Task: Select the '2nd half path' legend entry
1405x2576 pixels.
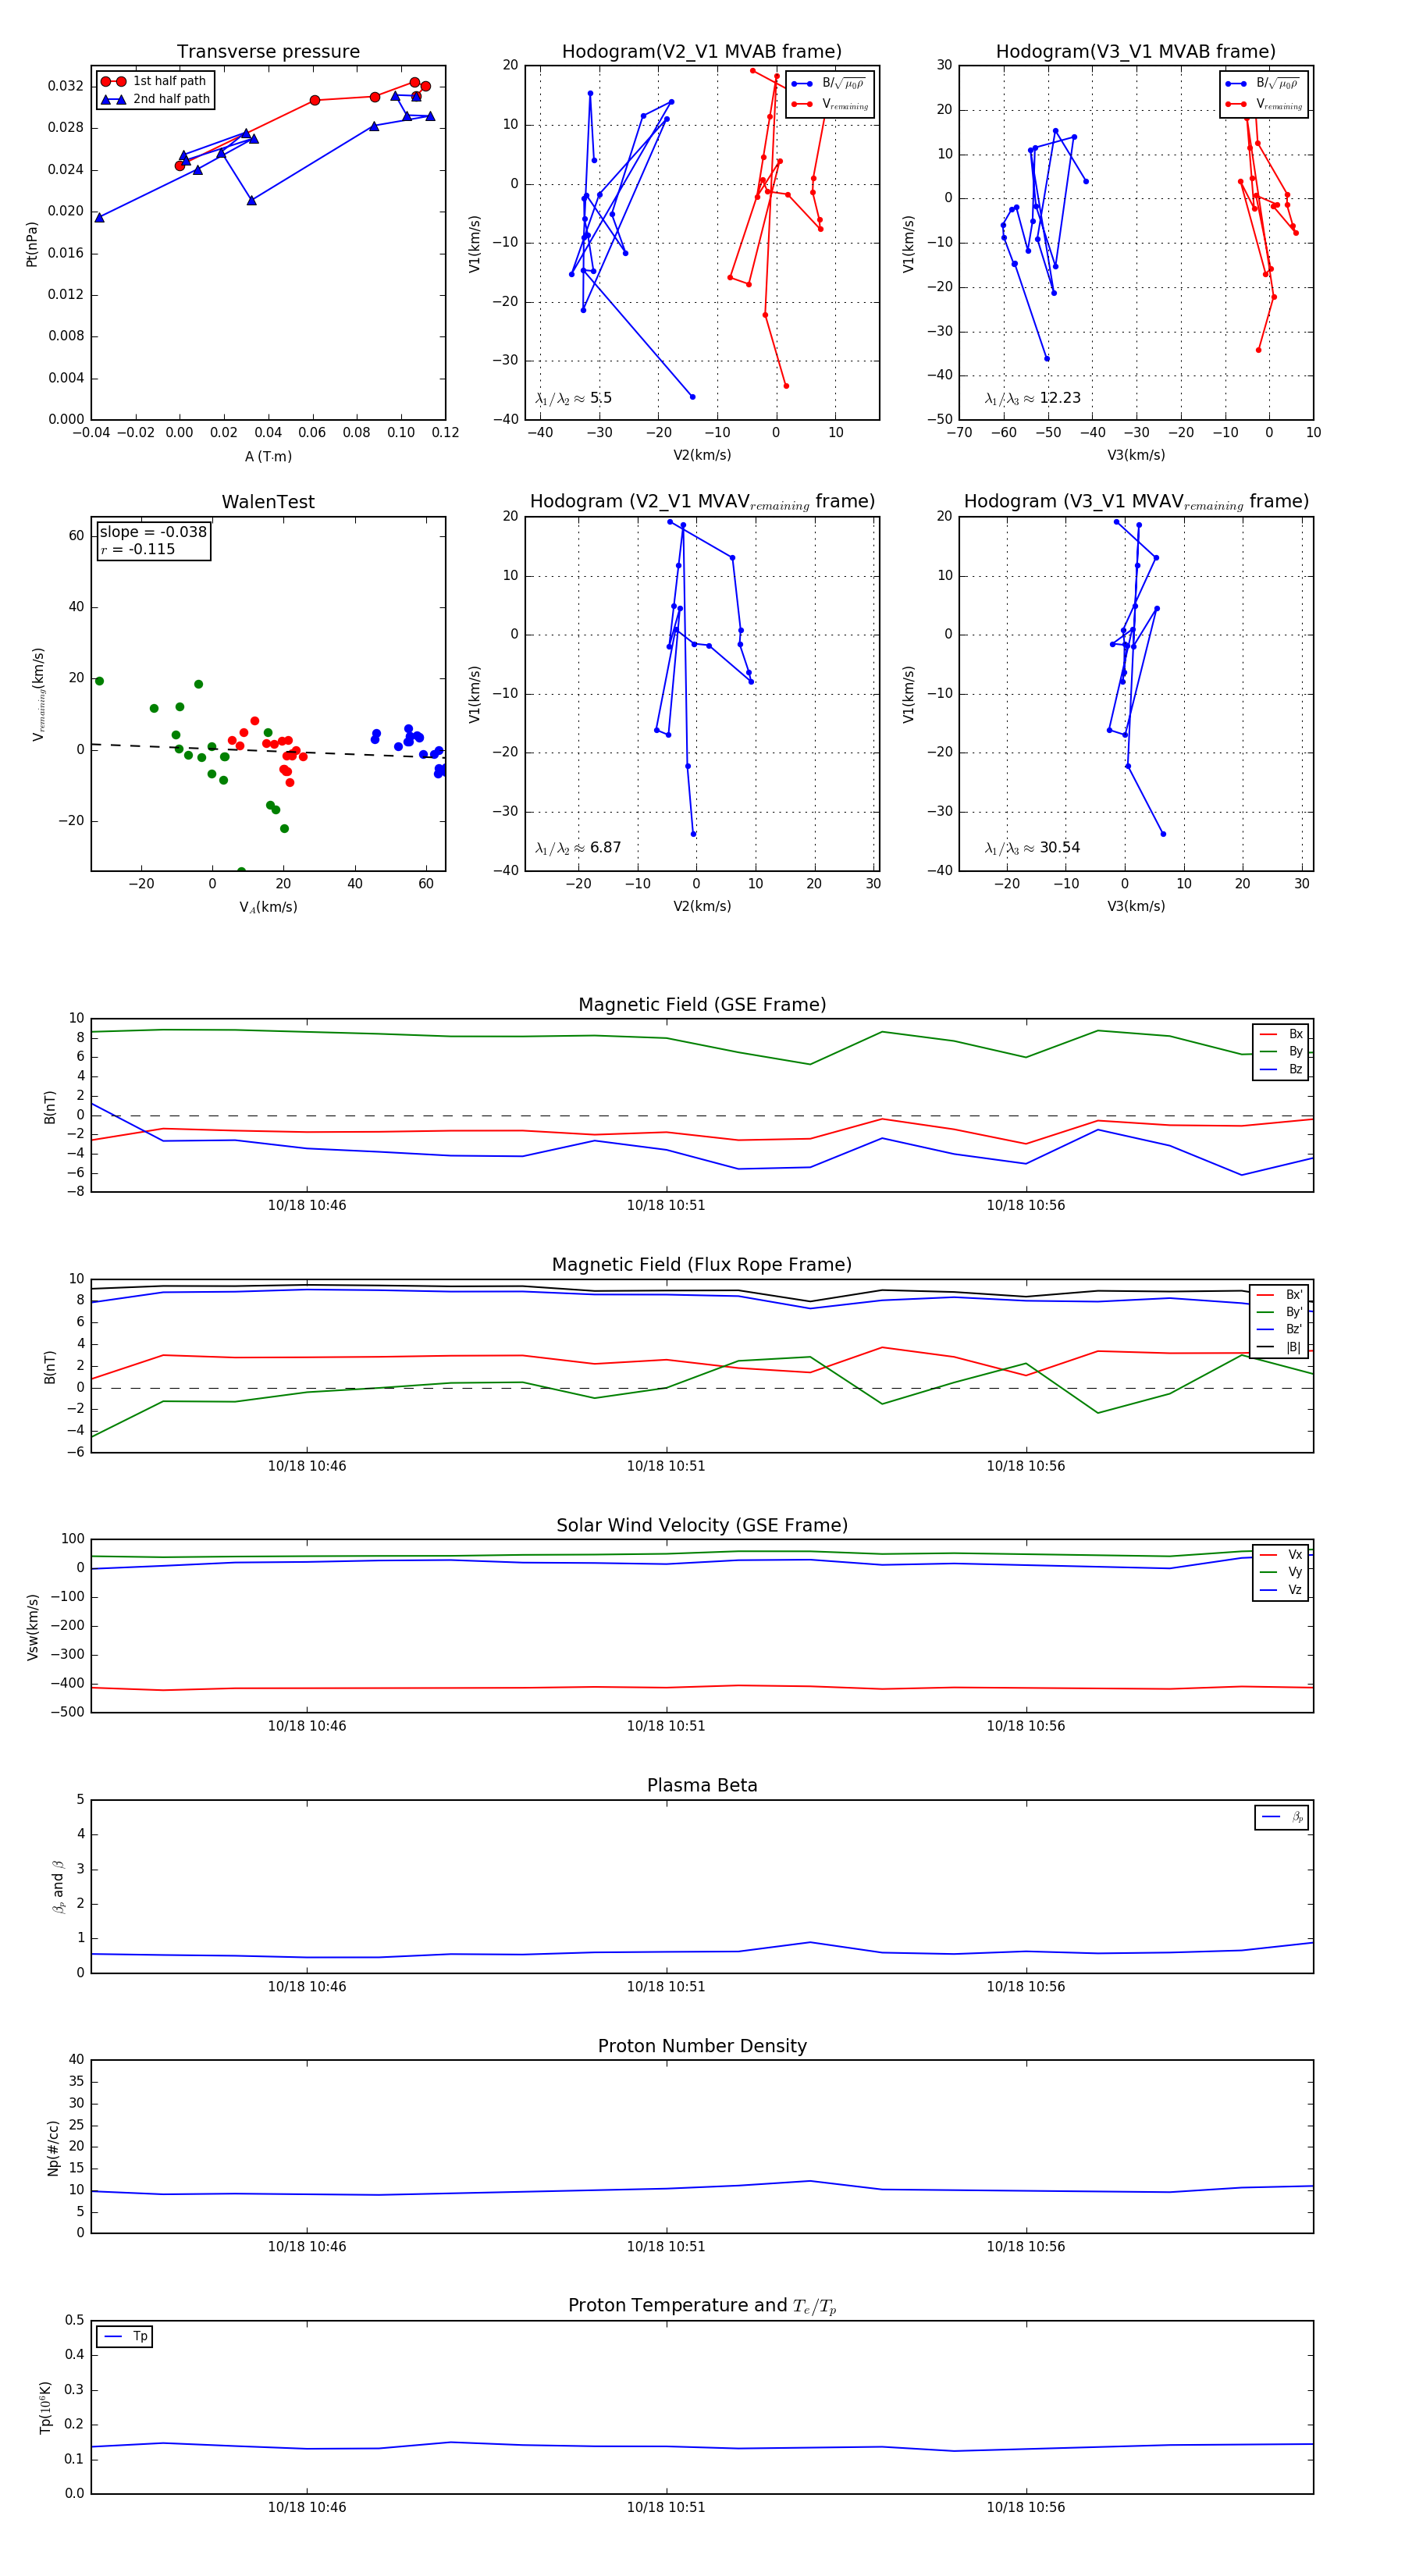Action: click(156, 99)
